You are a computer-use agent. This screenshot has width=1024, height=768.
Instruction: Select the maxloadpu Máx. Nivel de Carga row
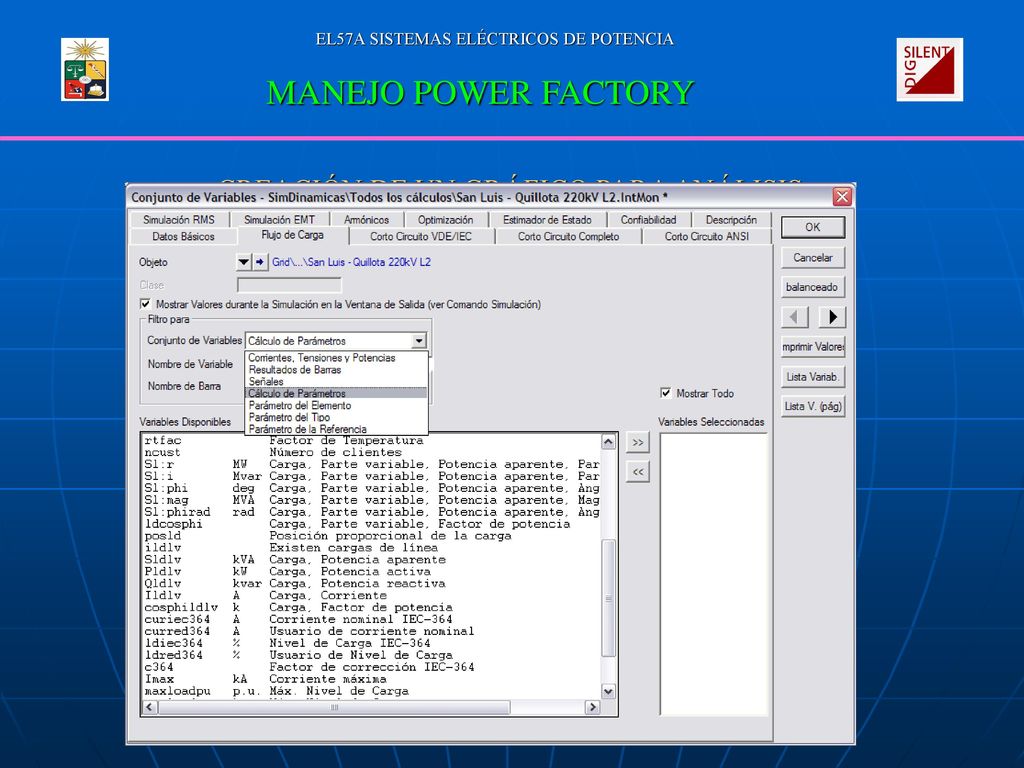pyautogui.click(x=371, y=691)
